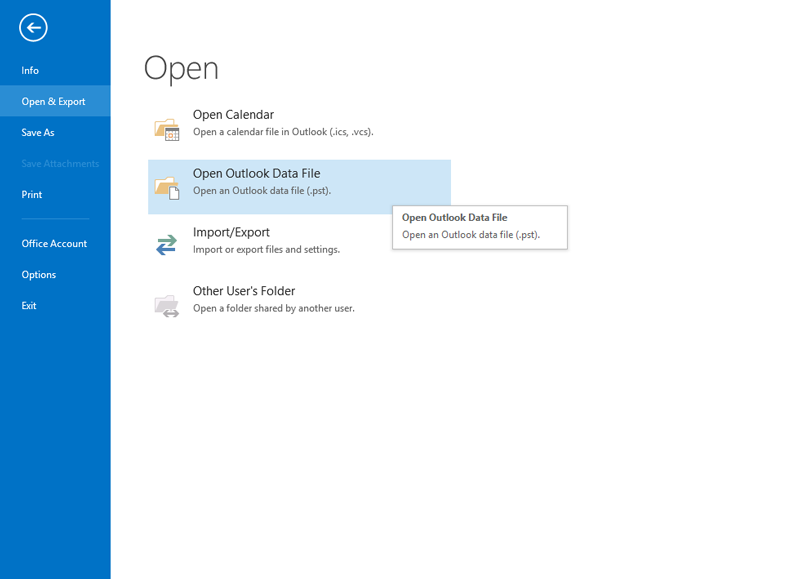Click the Open Outlook Data File title

point(257,173)
